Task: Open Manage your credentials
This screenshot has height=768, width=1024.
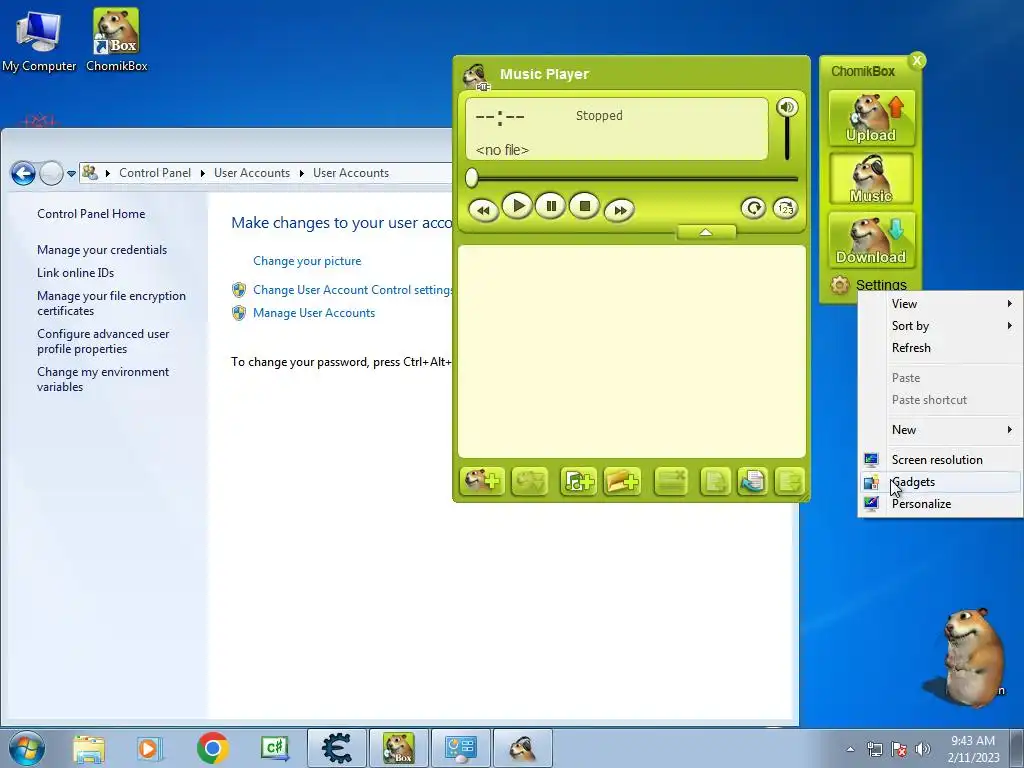Action: [102, 249]
